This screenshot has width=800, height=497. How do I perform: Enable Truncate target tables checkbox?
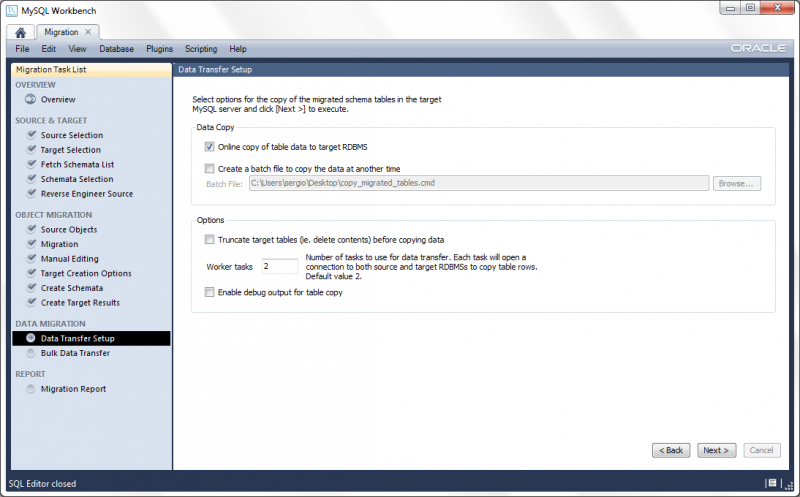click(209, 239)
